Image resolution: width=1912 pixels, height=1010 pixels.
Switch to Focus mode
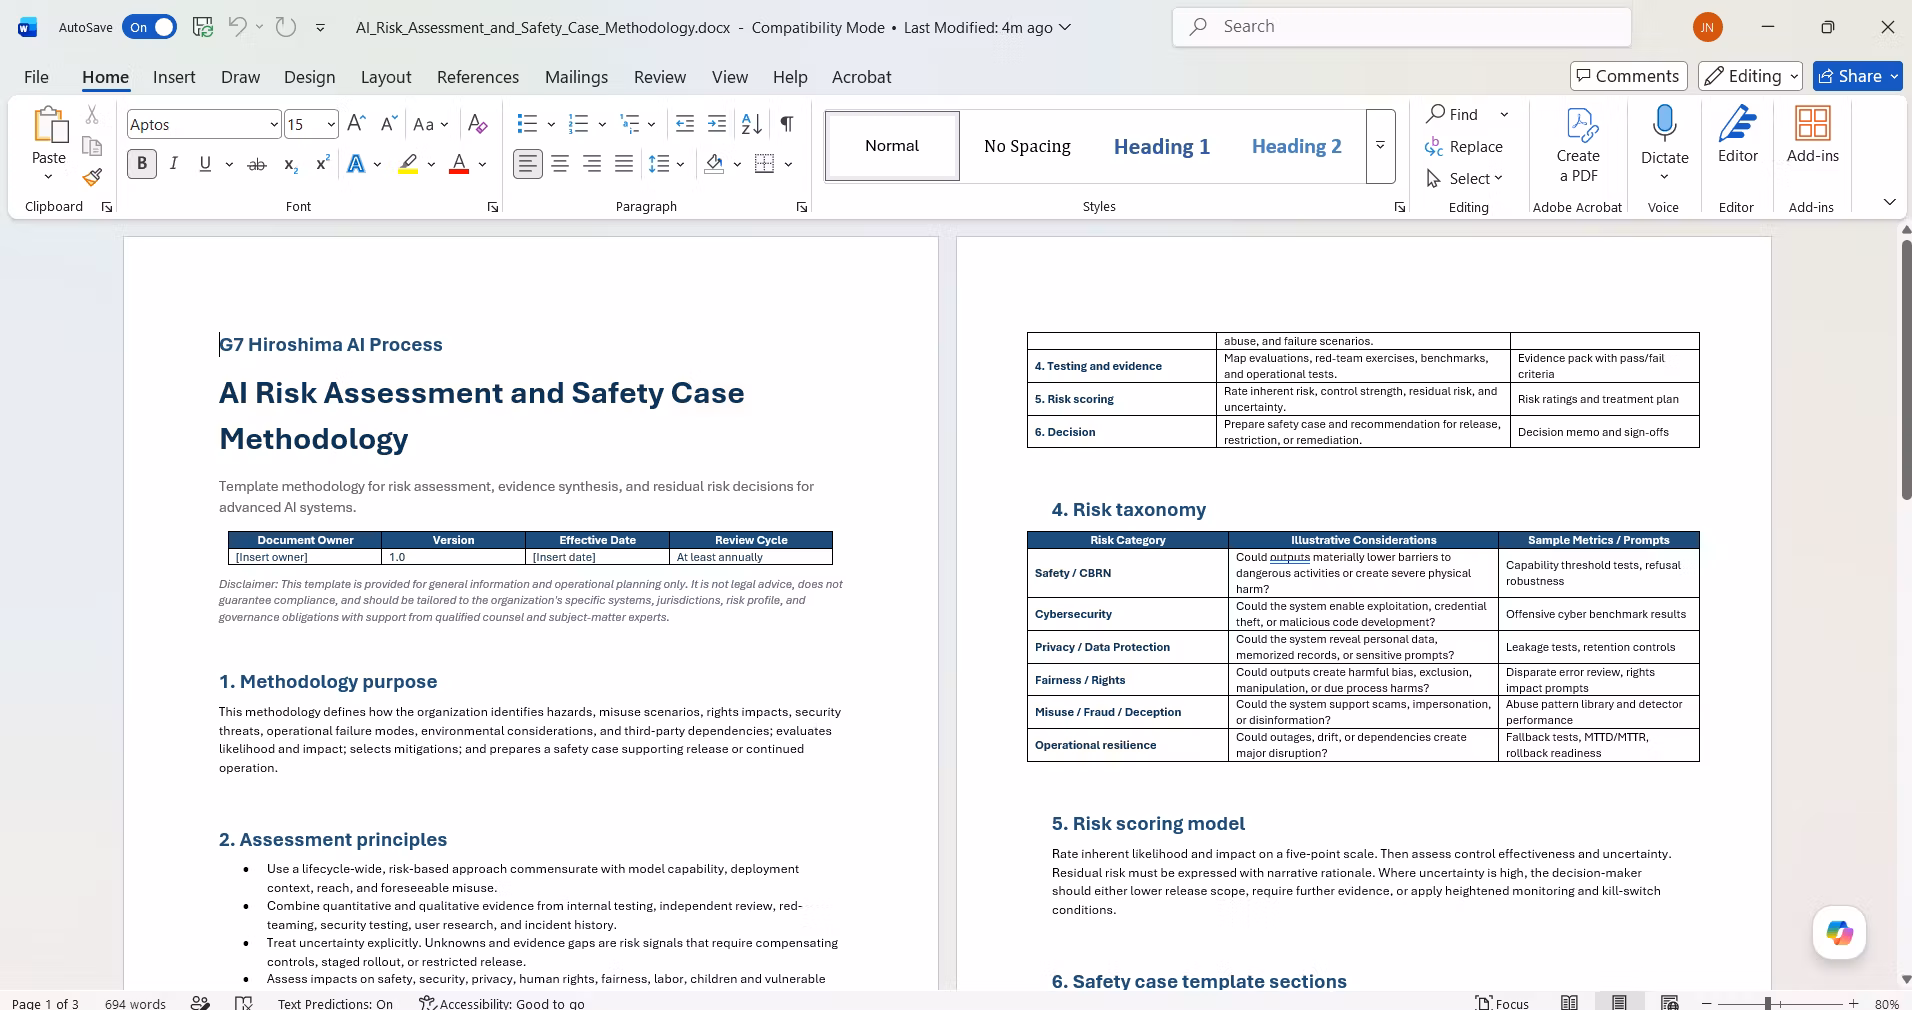[1503, 1003]
